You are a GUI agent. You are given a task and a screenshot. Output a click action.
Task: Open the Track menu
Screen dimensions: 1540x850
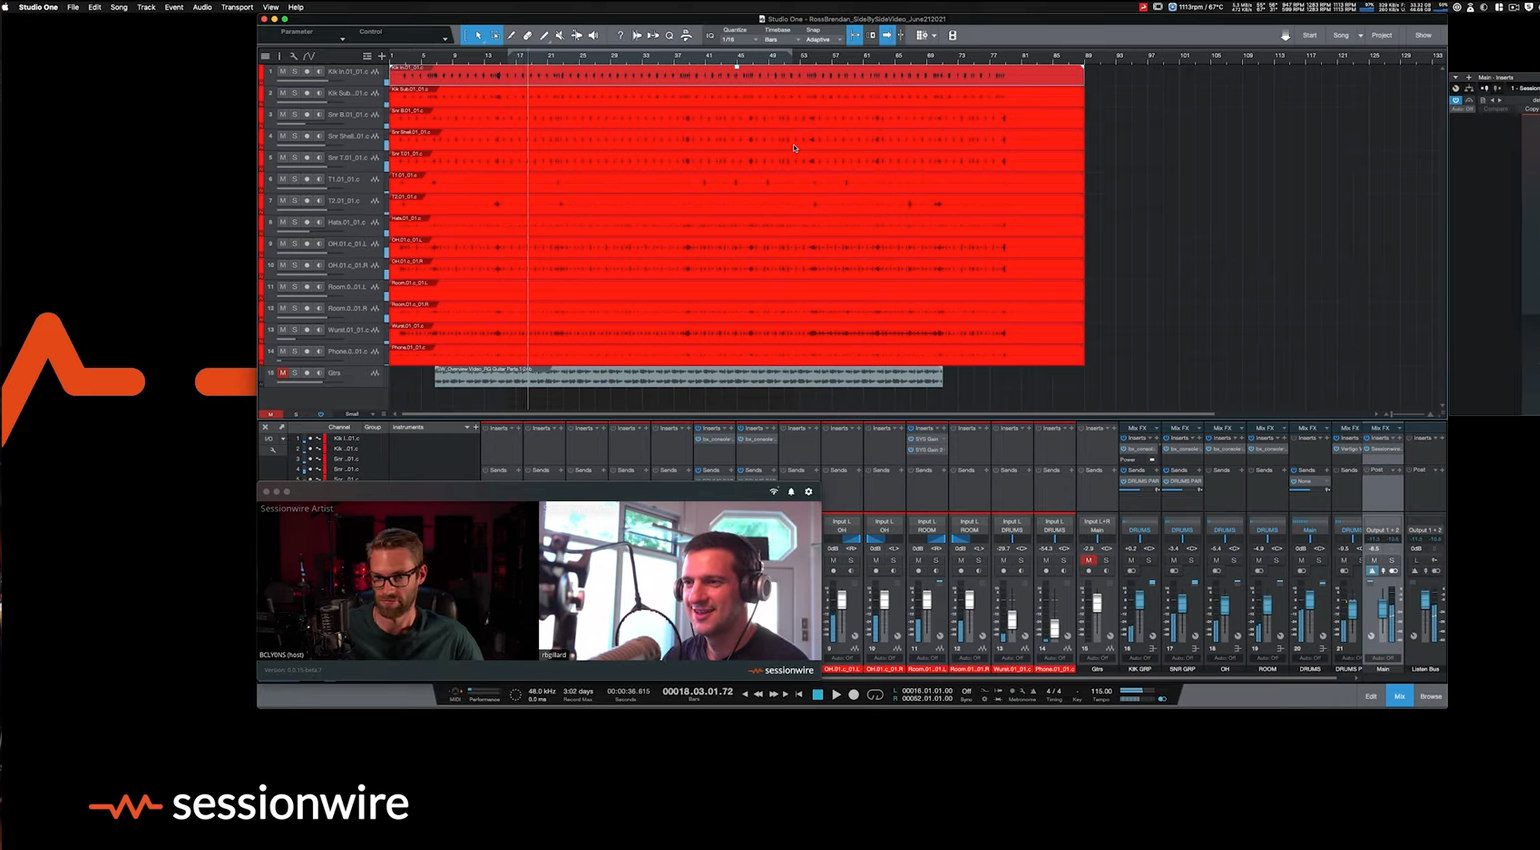coord(146,7)
